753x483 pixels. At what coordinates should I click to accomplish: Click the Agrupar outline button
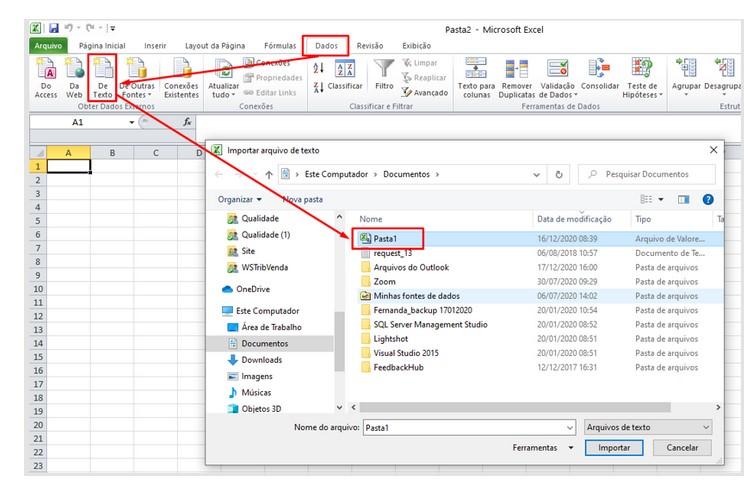686,77
